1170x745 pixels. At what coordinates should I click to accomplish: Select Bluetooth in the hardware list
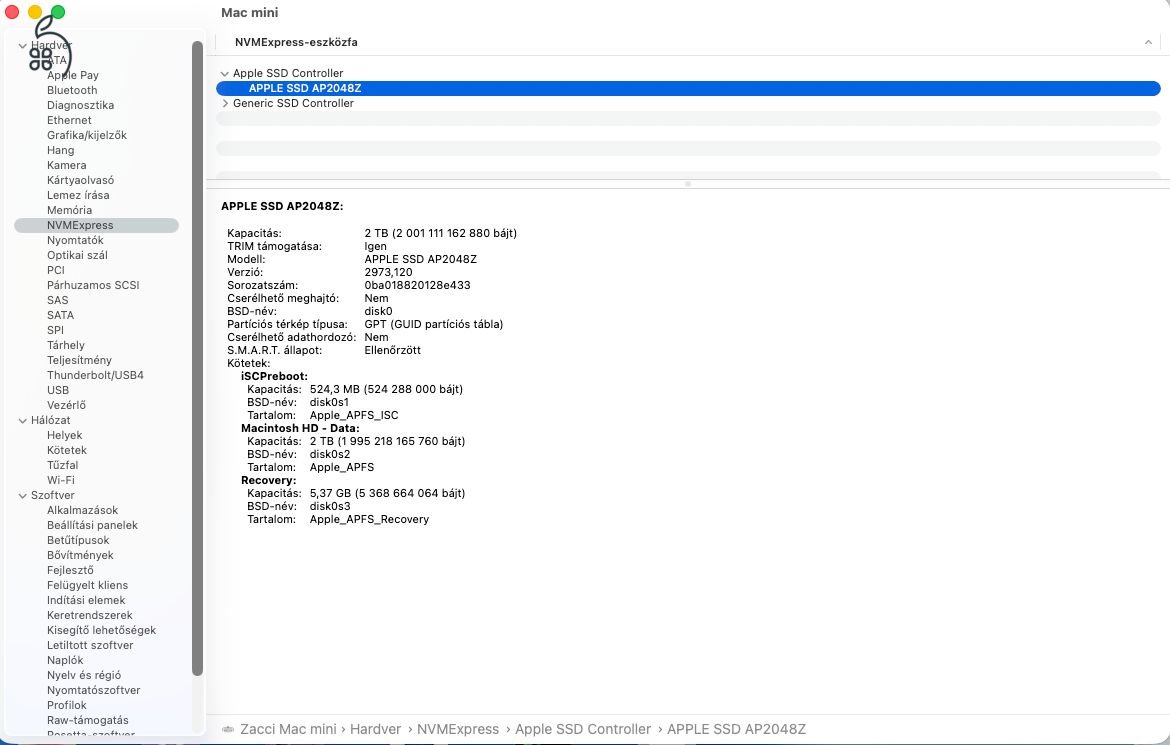[72, 90]
